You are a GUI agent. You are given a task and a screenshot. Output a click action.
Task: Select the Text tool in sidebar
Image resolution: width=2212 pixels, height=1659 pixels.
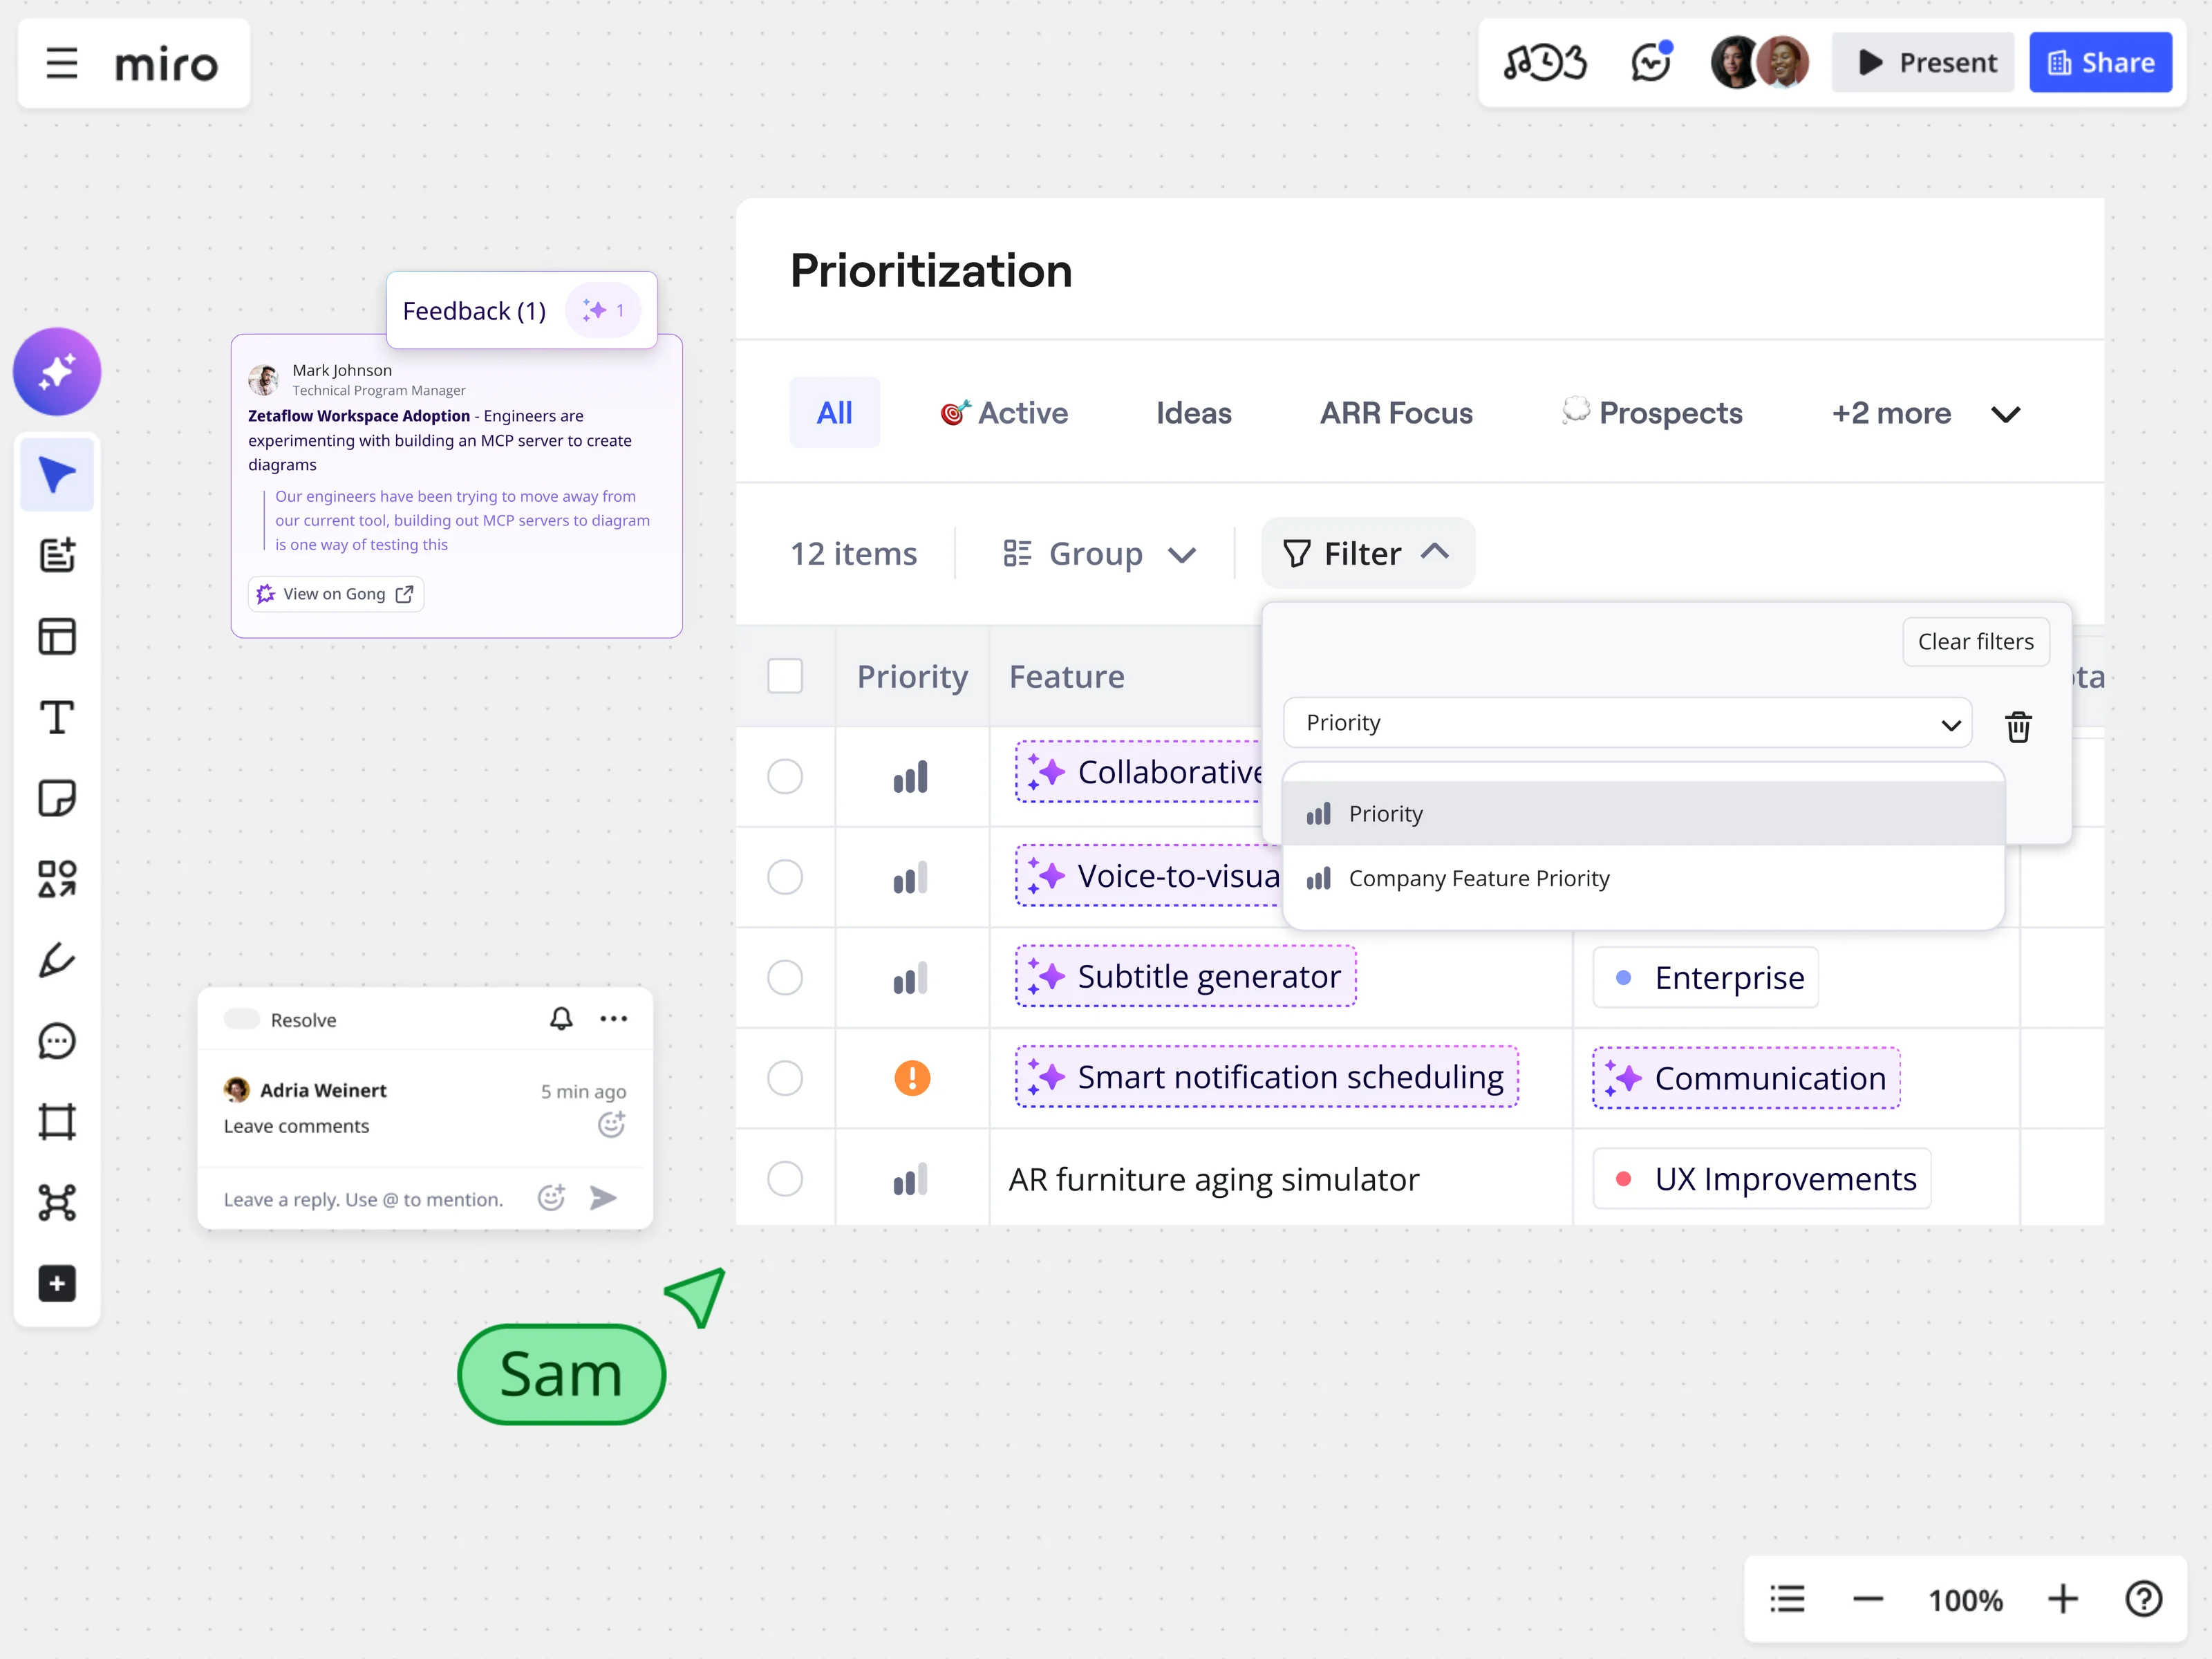point(57,717)
